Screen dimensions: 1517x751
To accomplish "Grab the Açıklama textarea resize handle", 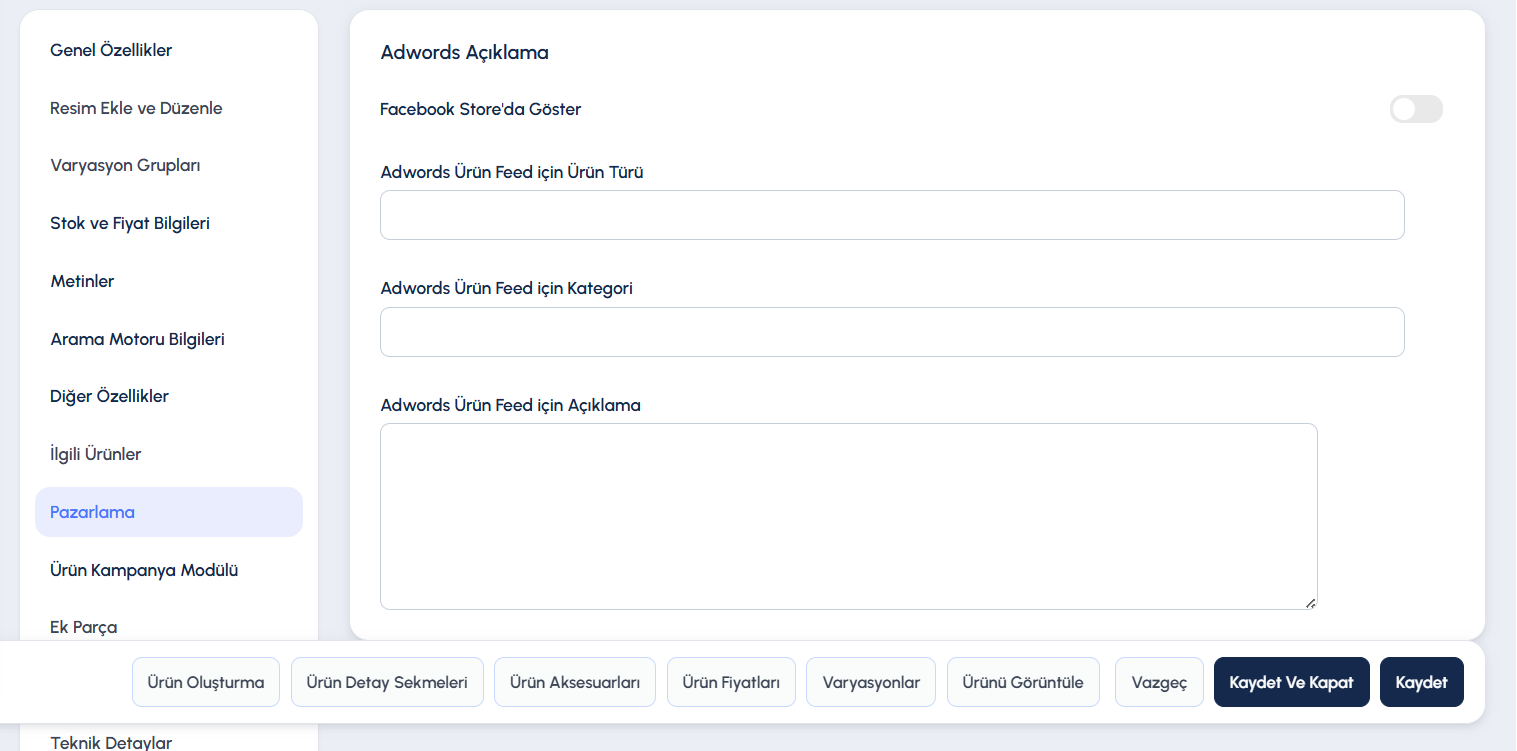I will (x=1310, y=603).
